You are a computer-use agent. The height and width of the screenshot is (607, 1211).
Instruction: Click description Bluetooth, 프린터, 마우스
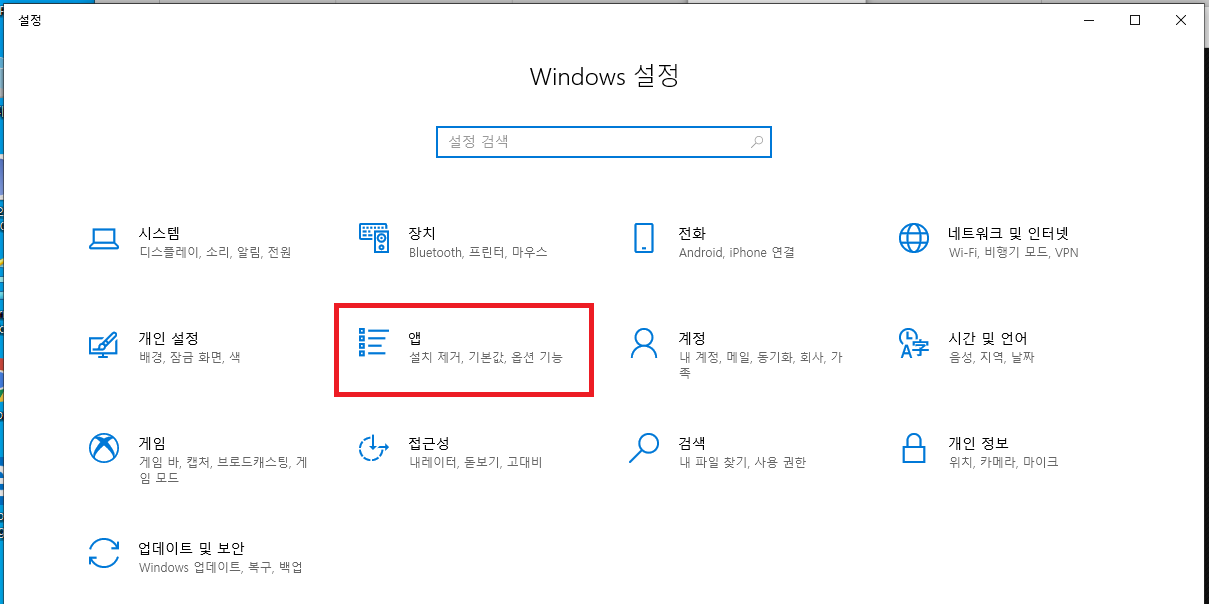coord(478,253)
